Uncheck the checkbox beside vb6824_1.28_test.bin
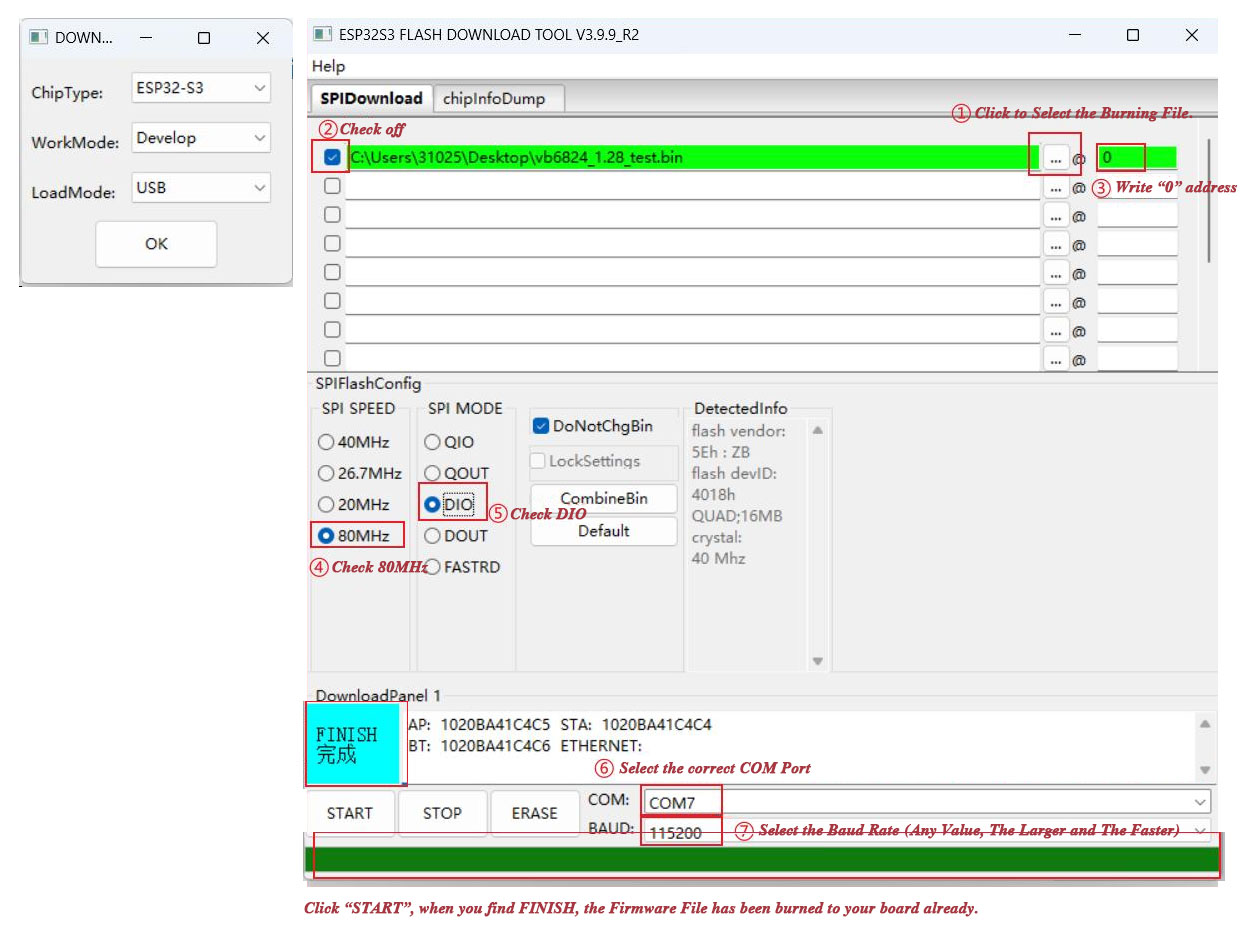1260x932 pixels. (x=332, y=157)
